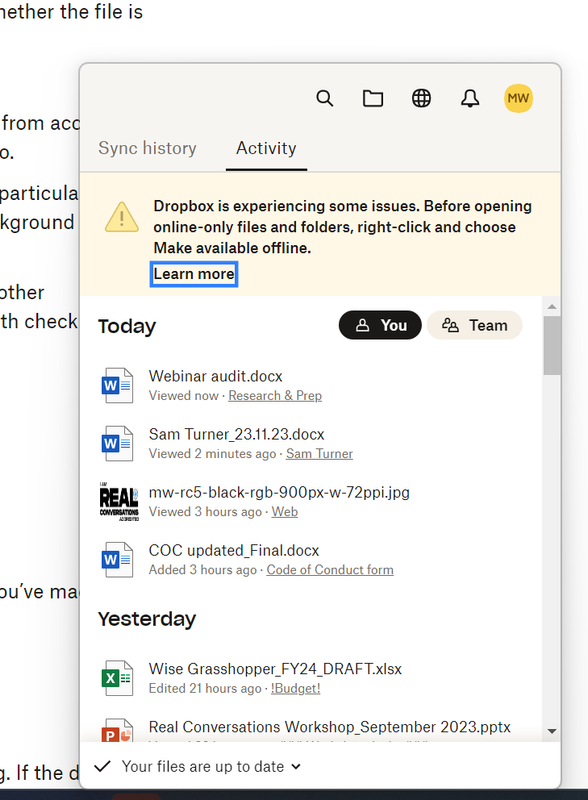Viewport: 588px width, 800px height.
Task: Click the warning triangle icon
Action: (x=121, y=216)
